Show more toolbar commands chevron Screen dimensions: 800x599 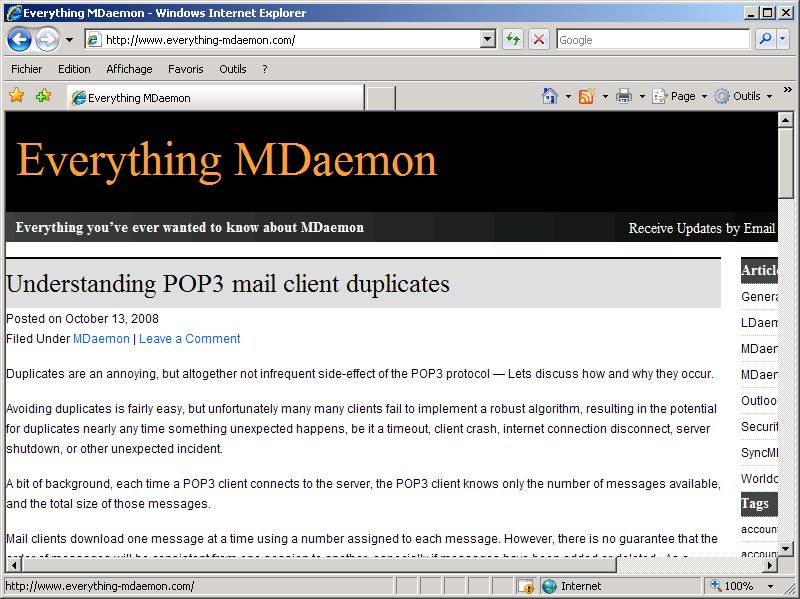coord(788,90)
